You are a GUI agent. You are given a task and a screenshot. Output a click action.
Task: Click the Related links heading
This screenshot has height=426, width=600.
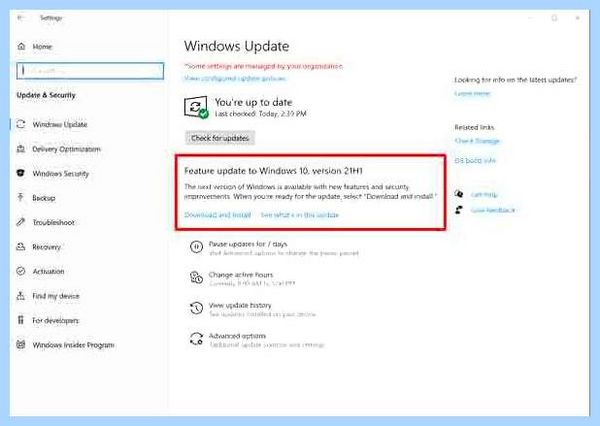coord(474,127)
